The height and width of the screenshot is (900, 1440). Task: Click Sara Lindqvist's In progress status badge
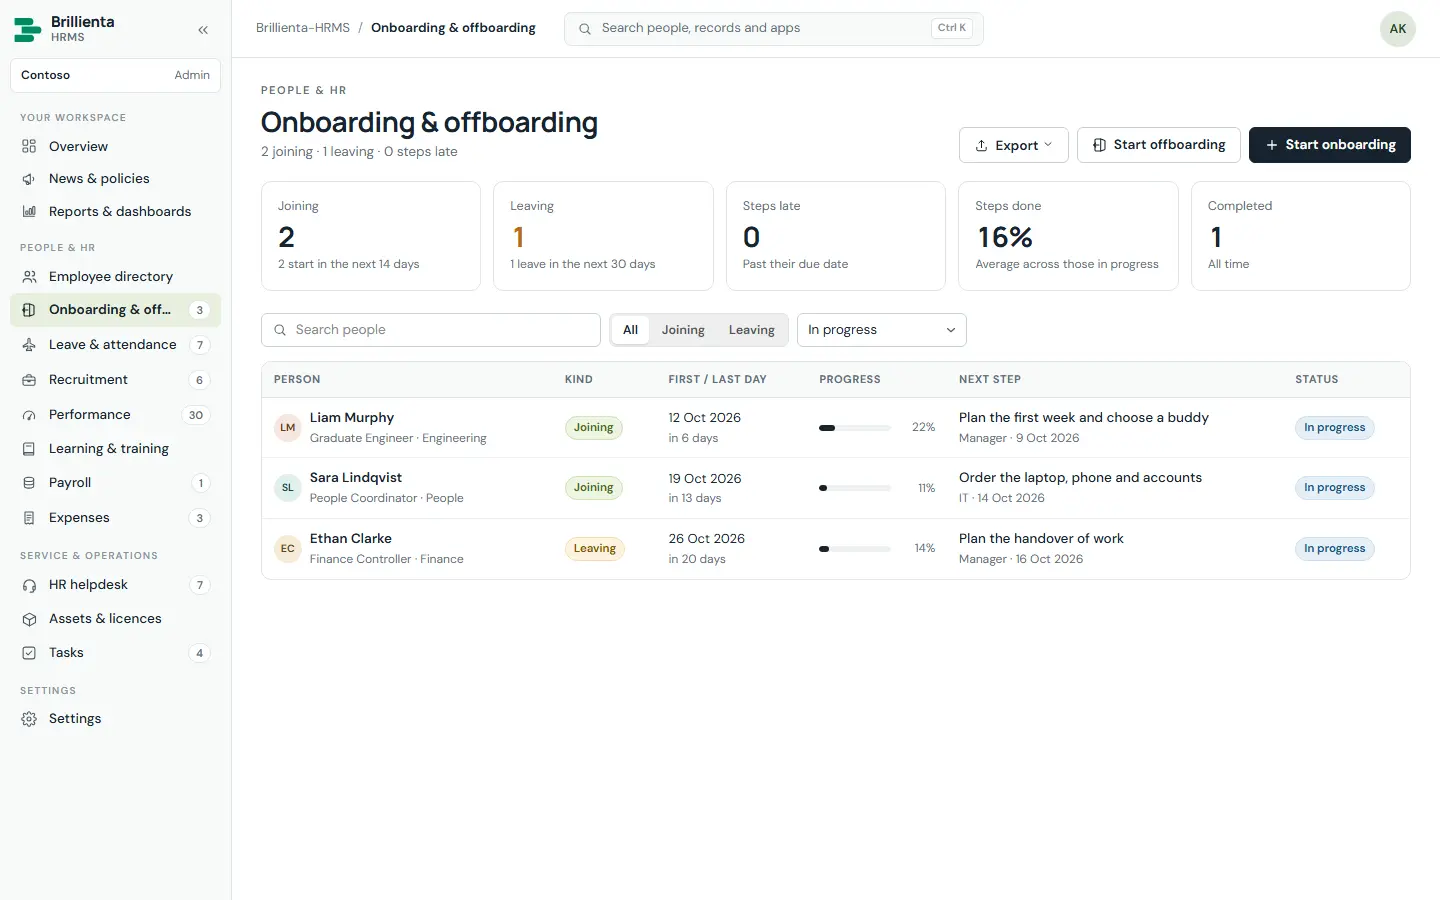[x=1334, y=488]
